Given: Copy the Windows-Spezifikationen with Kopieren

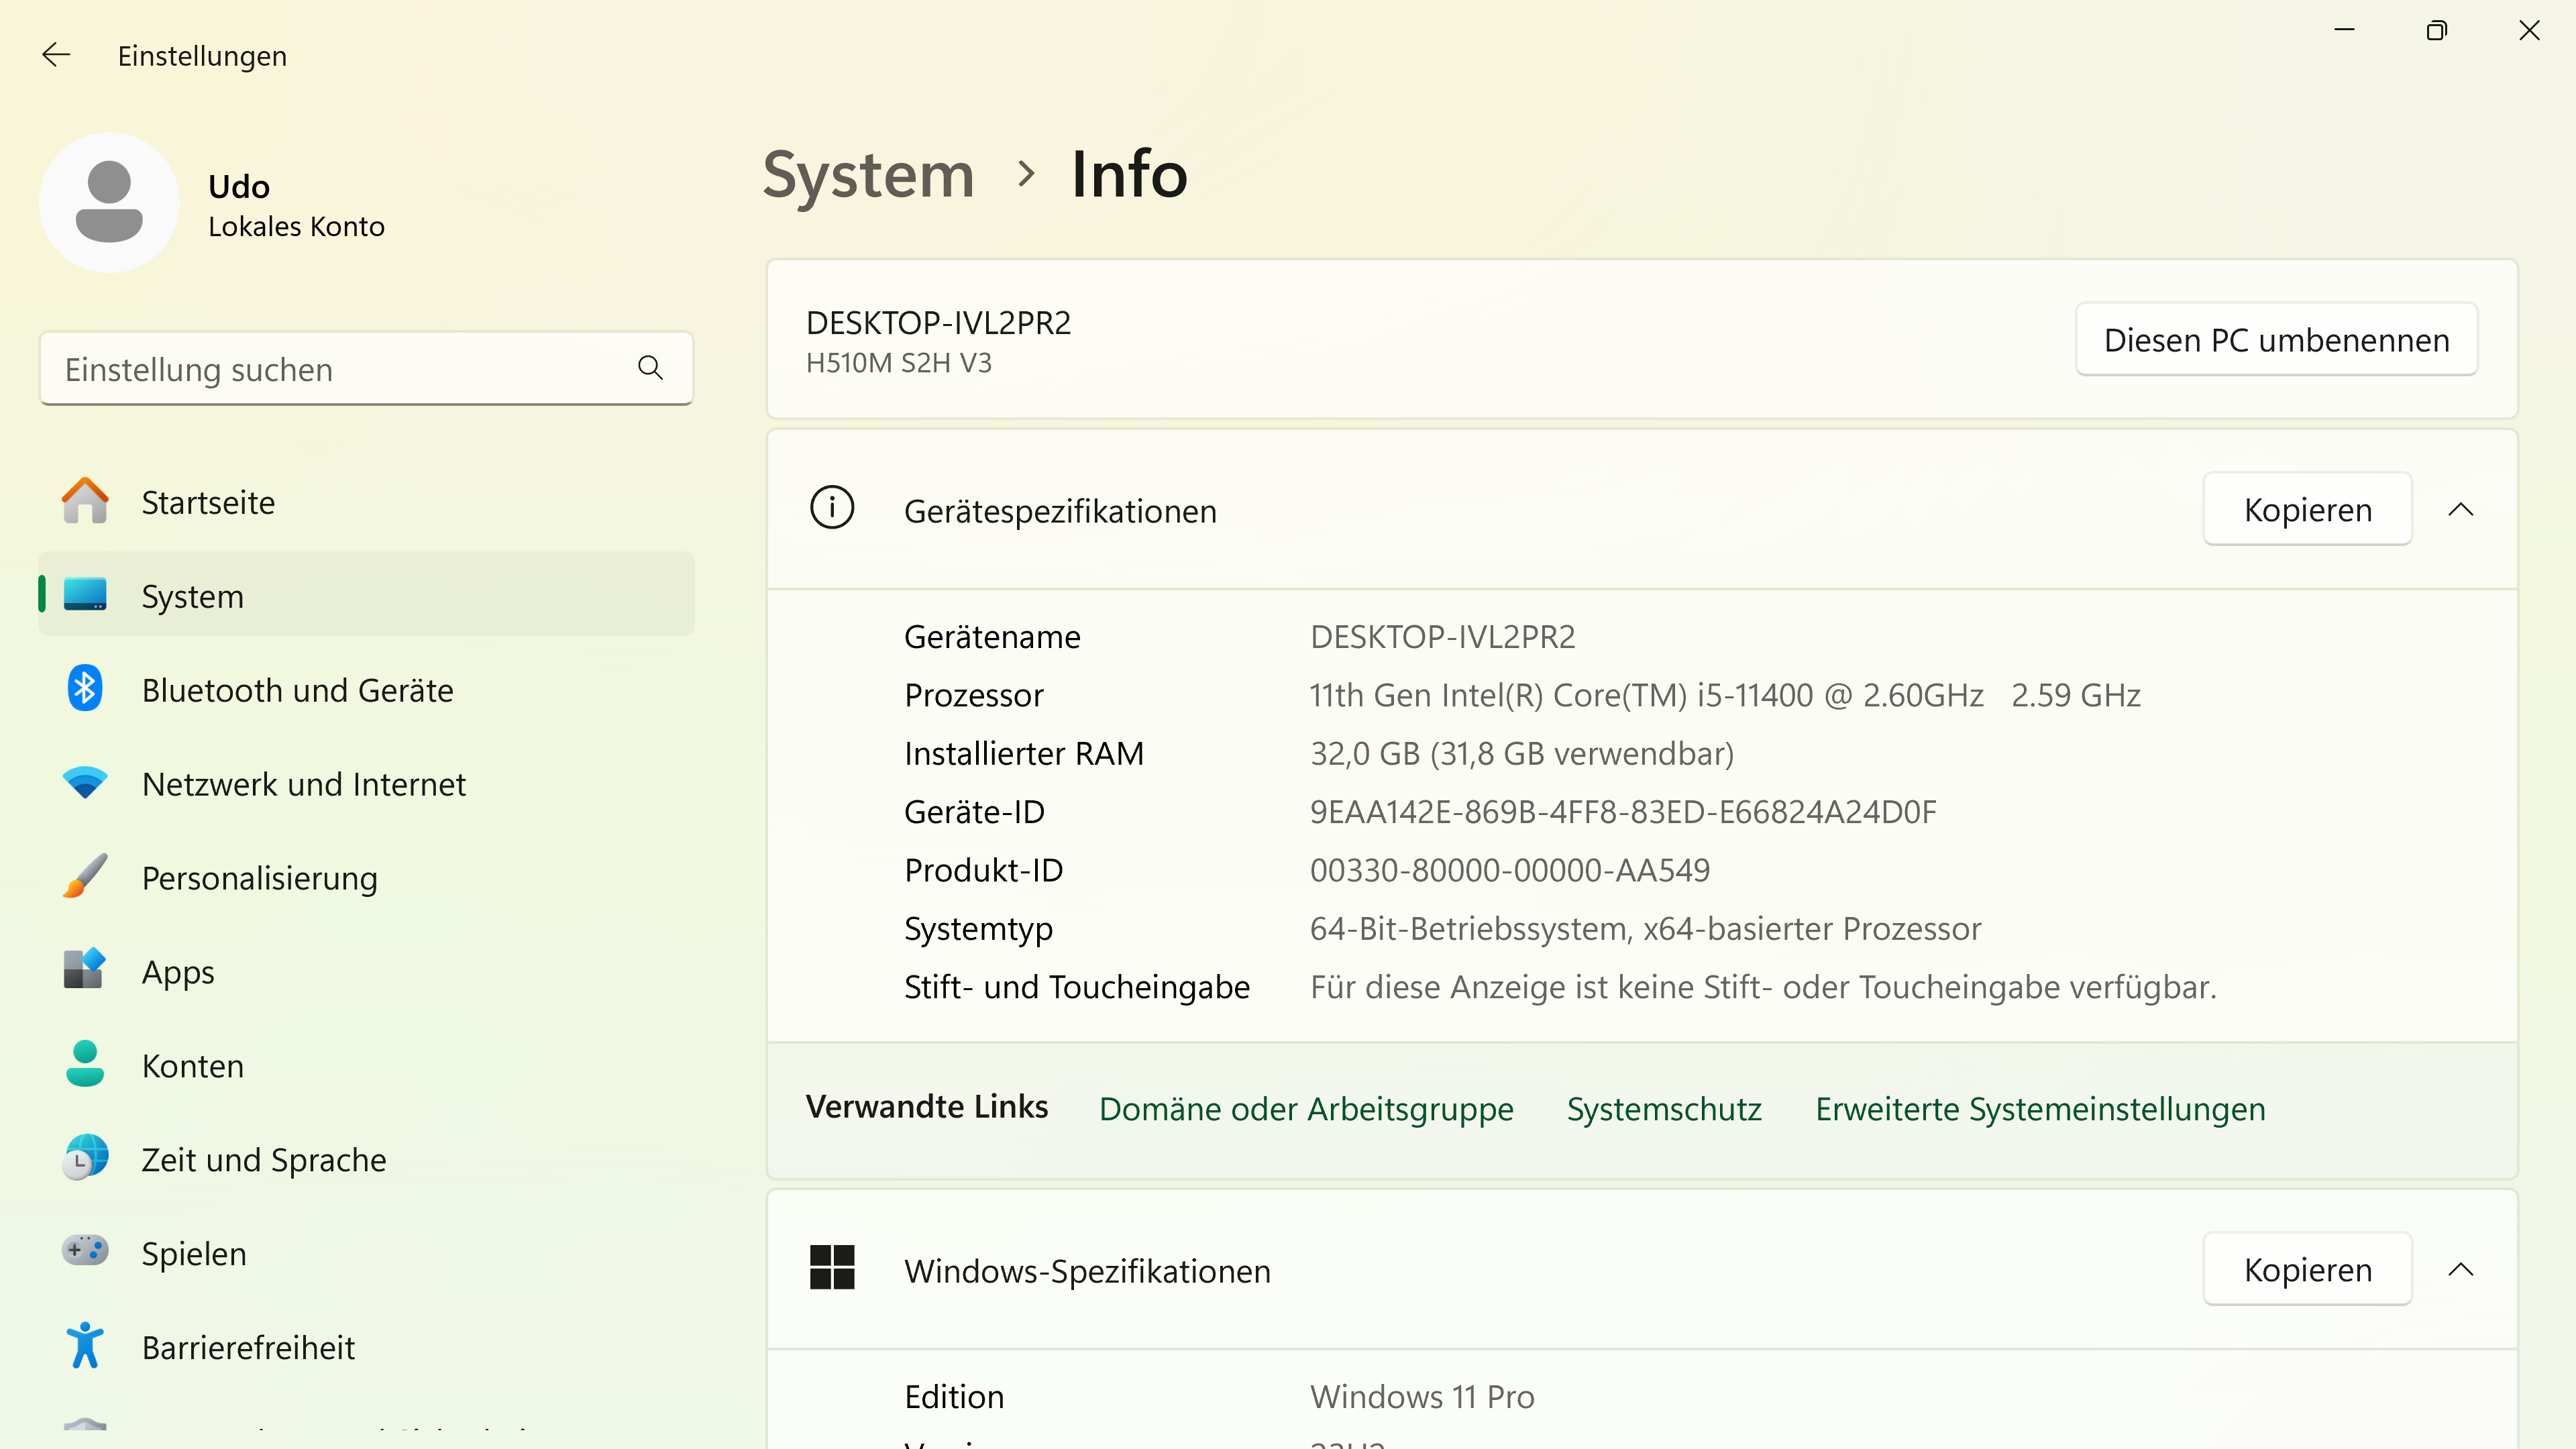Looking at the screenshot, I should point(2307,1269).
